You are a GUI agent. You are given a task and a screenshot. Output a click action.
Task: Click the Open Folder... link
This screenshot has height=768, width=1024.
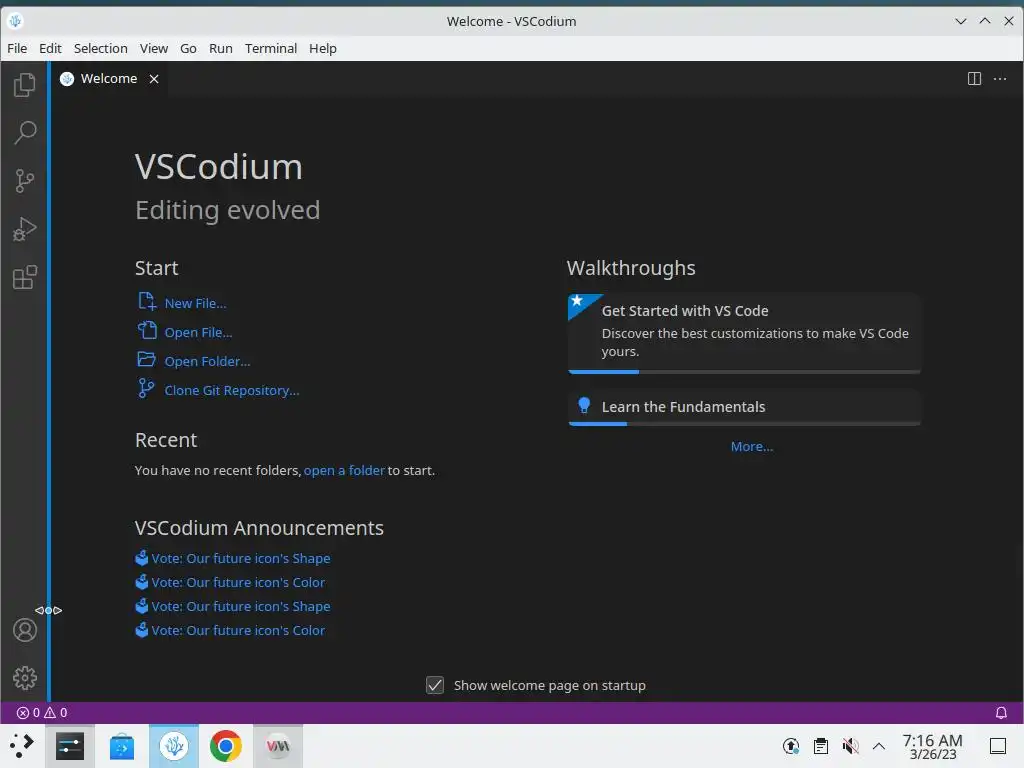coord(207,361)
